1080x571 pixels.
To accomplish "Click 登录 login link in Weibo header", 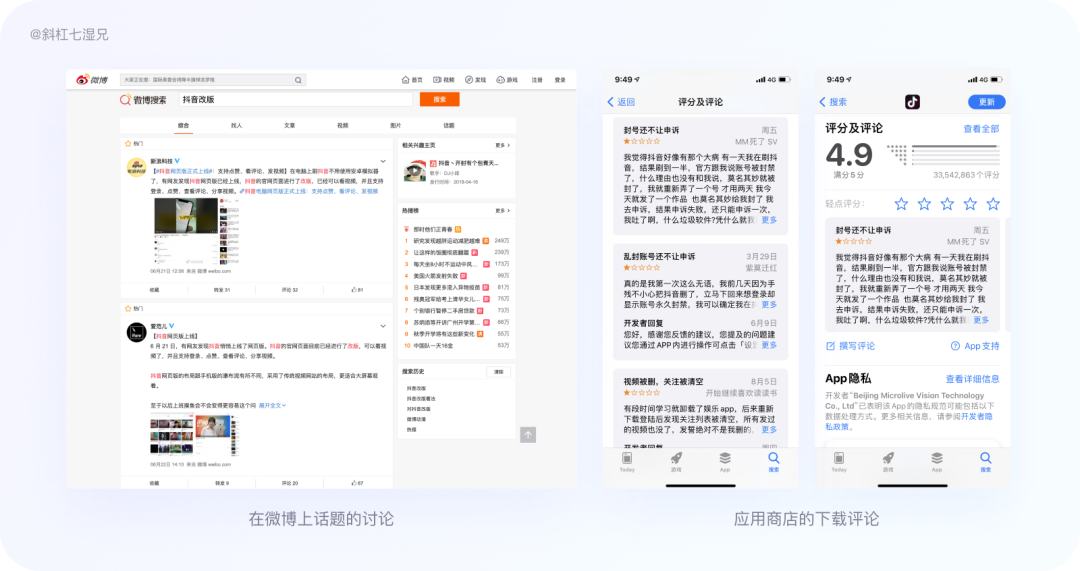I will tap(560, 80).
